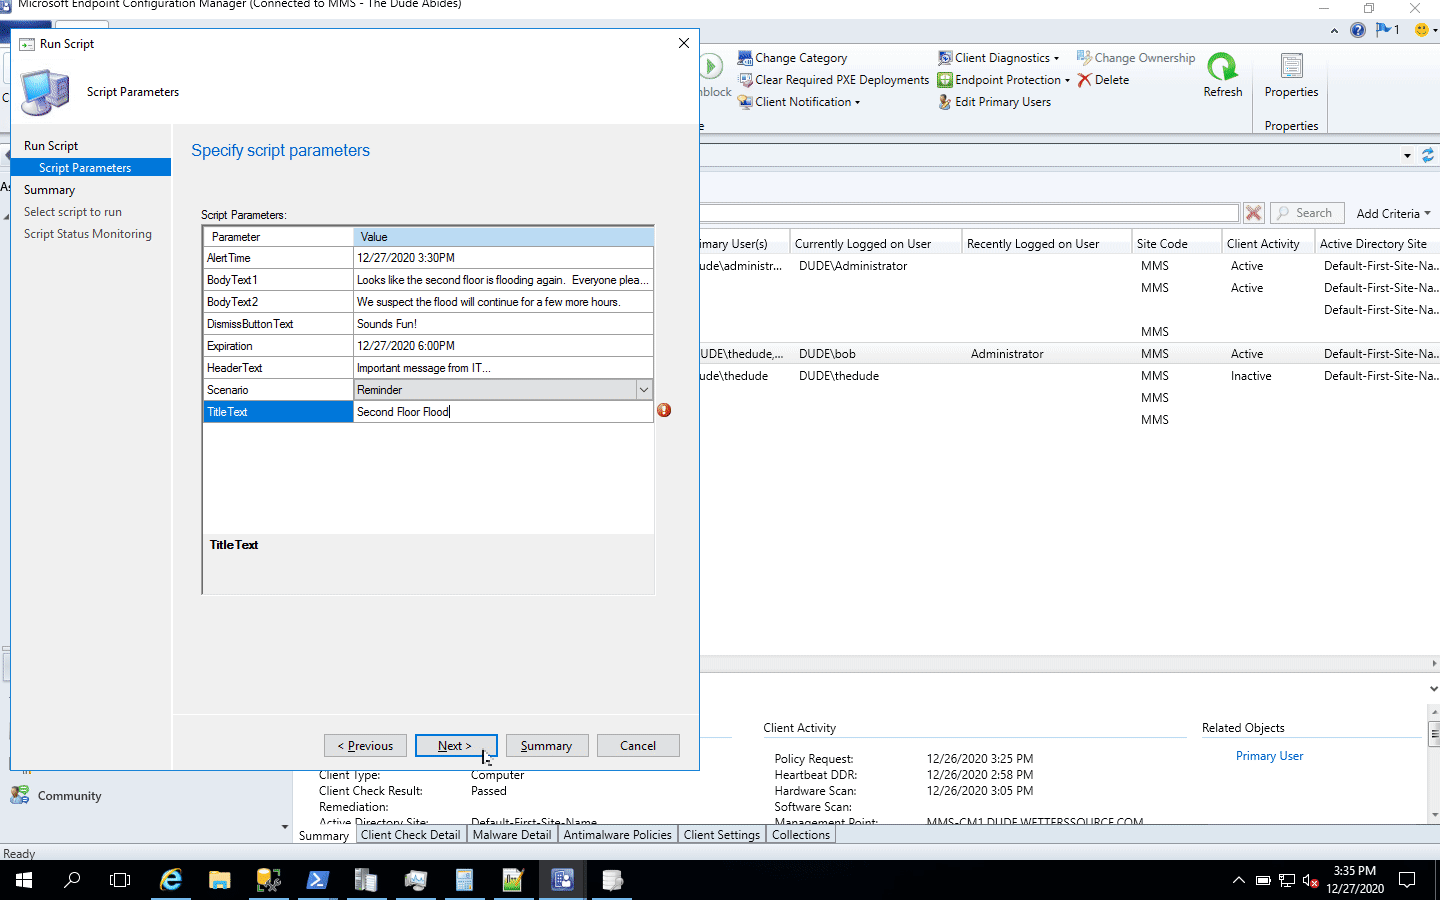Image resolution: width=1440 pixels, height=900 pixels.
Task: Click the refresh arrows icon near breadcrumb
Action: [x=1428, y=155]
